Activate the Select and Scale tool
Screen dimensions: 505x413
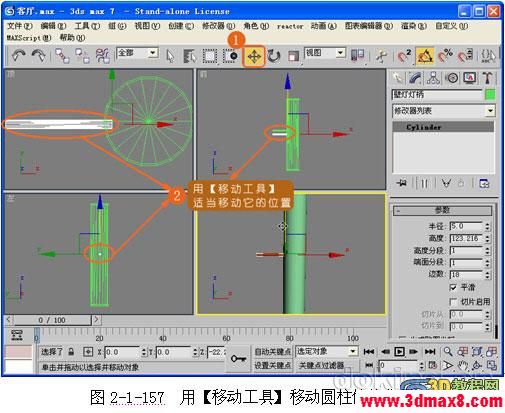(293, 56)
